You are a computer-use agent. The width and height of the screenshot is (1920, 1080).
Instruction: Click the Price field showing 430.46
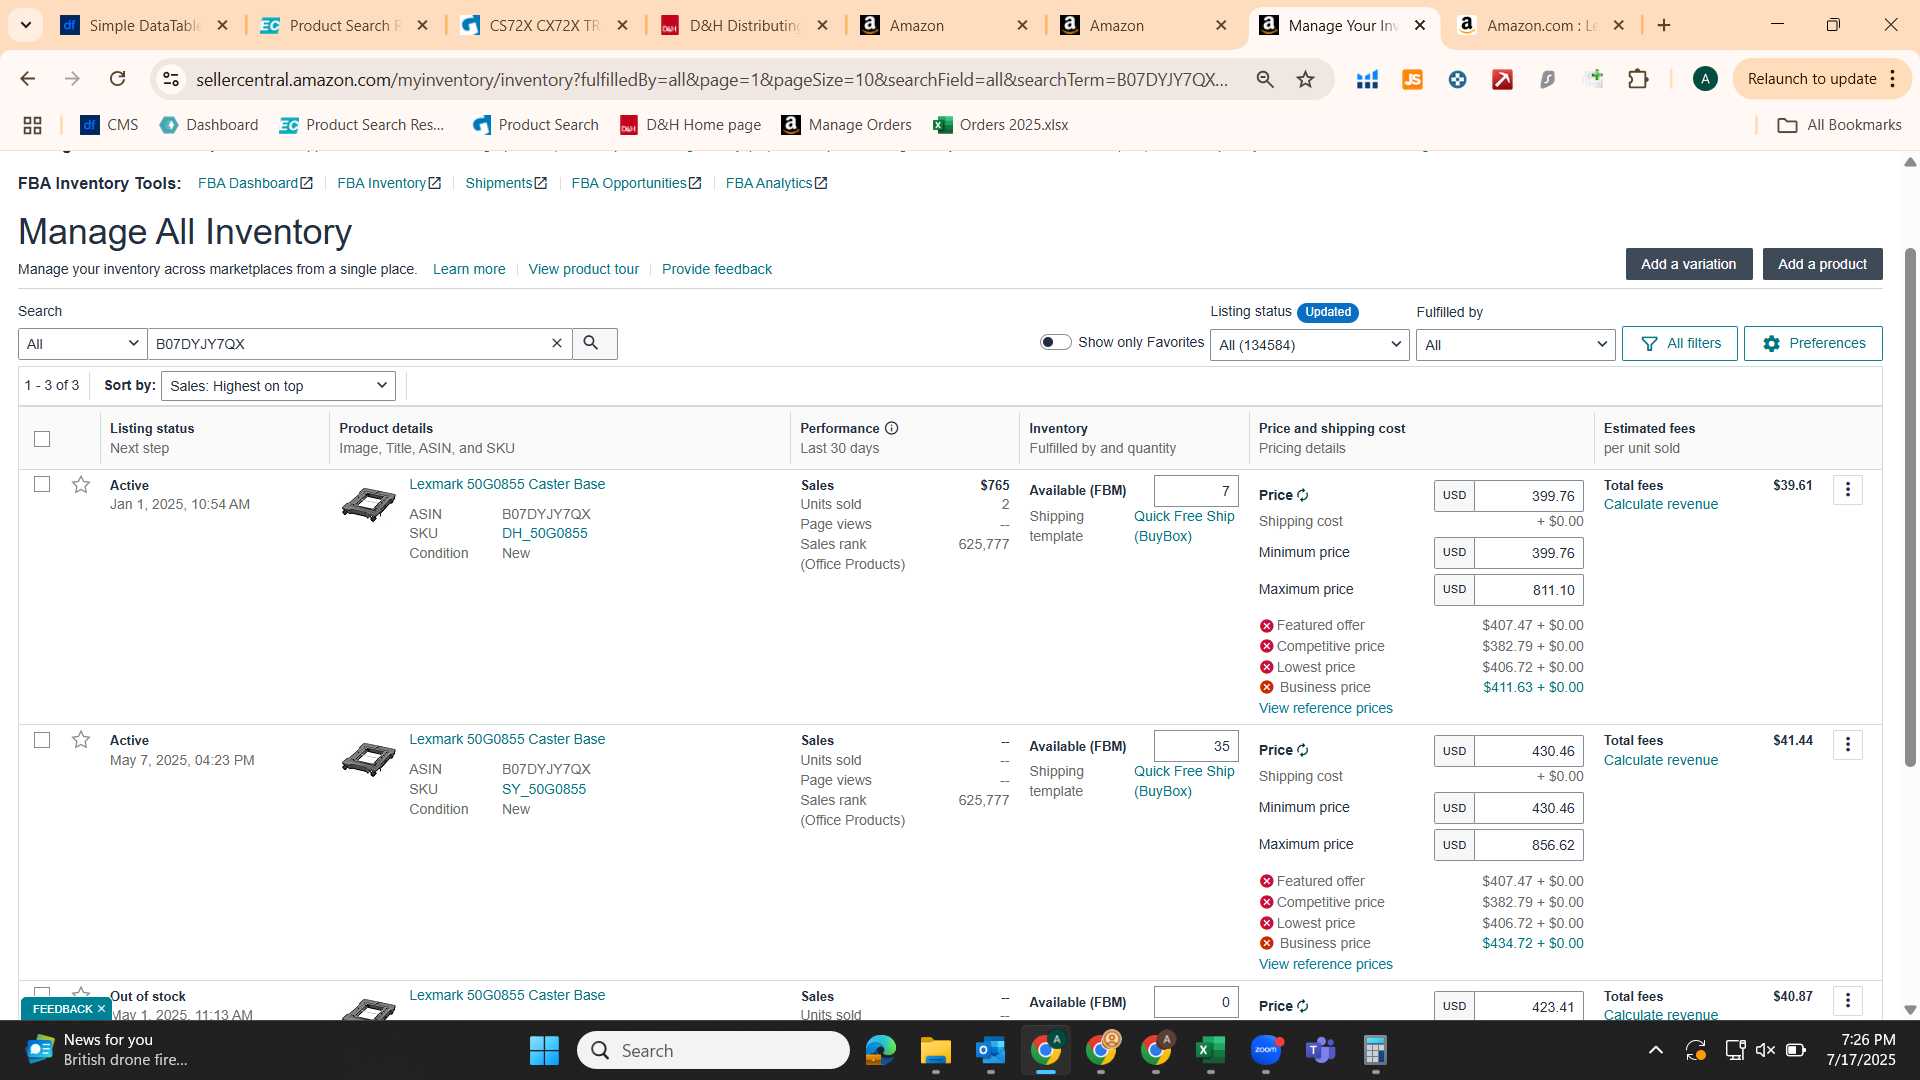pyautogui.click(x=1528, y=751)
